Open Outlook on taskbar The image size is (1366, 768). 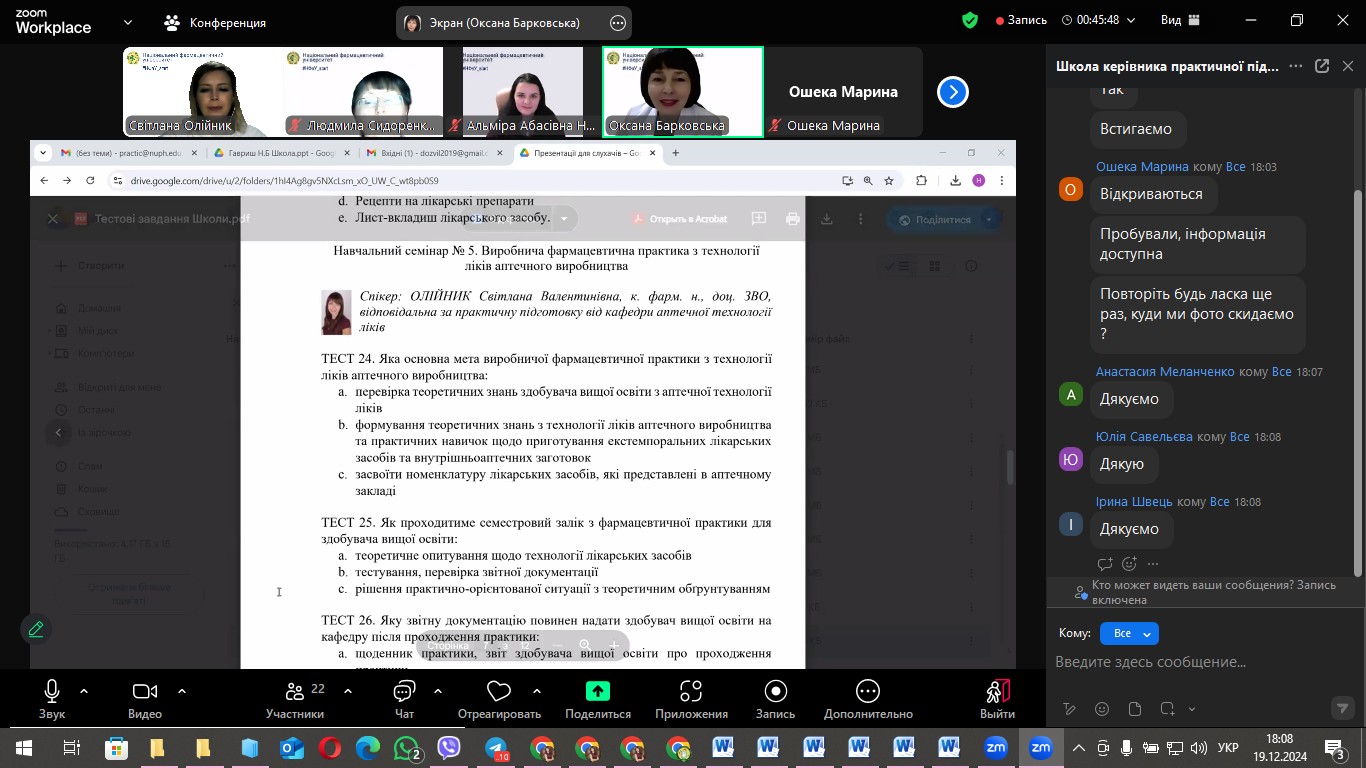[292, 747]
